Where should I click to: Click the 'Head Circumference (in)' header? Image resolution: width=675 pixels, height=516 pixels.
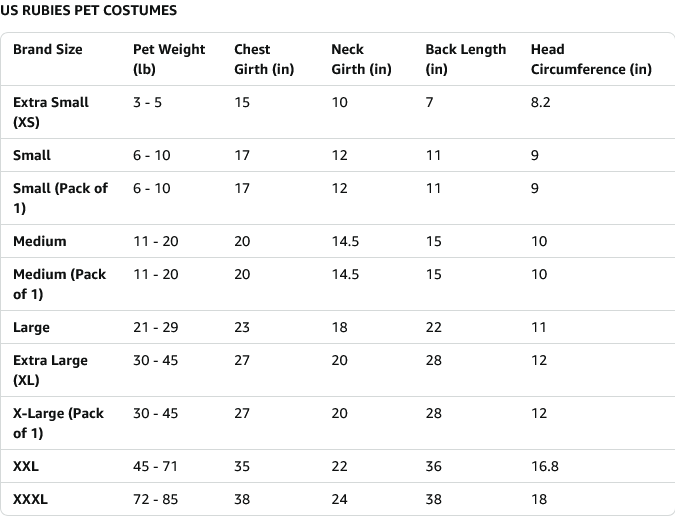[x=590, y=59]
